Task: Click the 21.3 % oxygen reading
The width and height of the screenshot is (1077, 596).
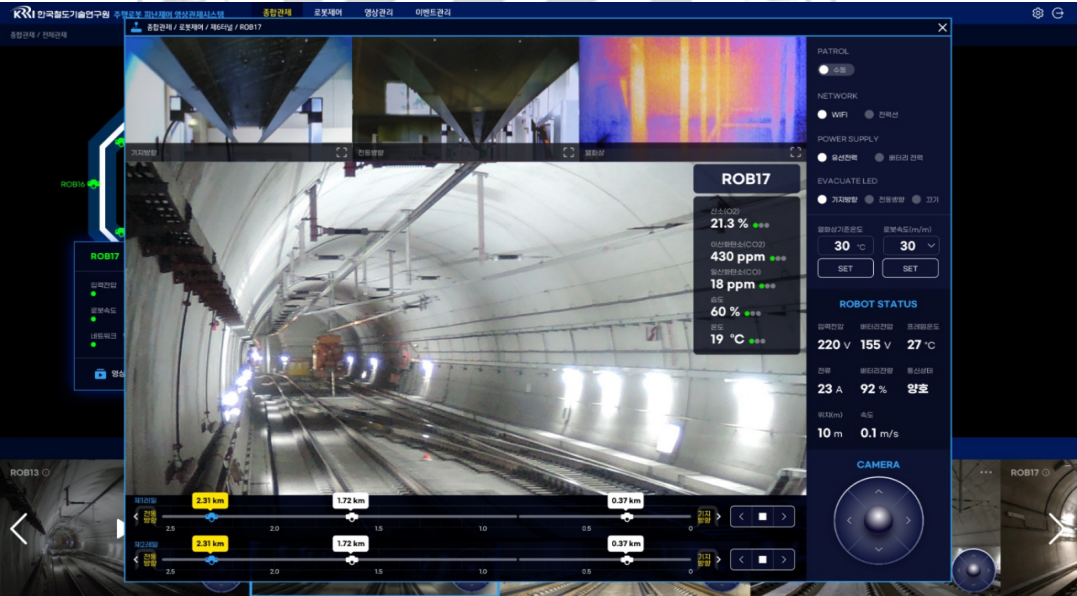Action: click(729, 224)
